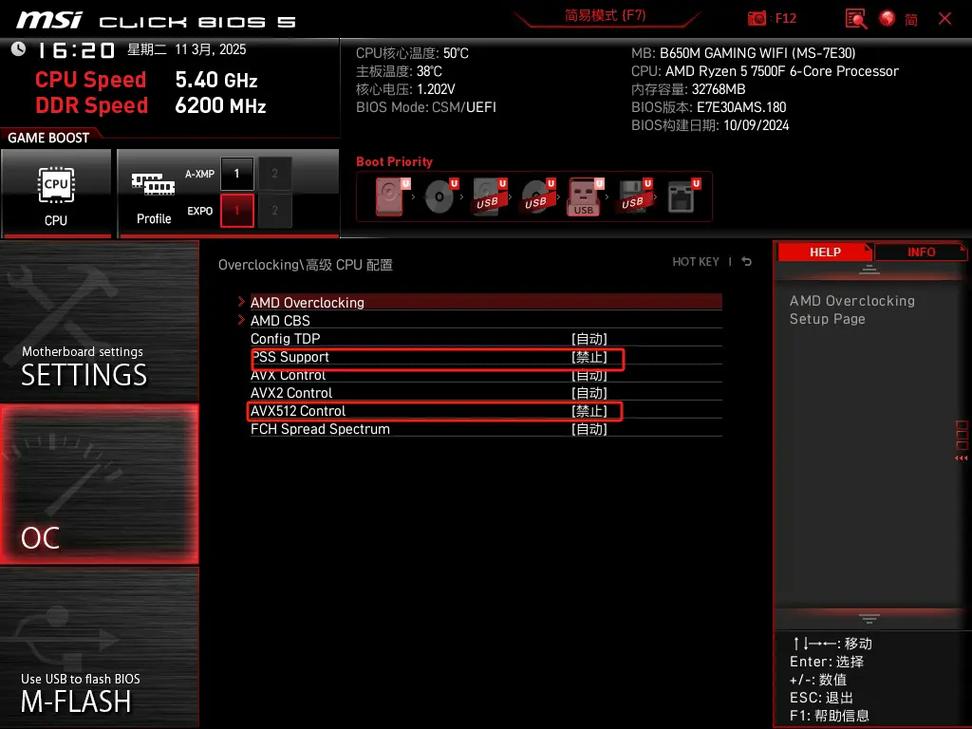This screenshot has width=972, height=729.
Task: Switch to easy mode (F7) button
Action: point(605,16)
